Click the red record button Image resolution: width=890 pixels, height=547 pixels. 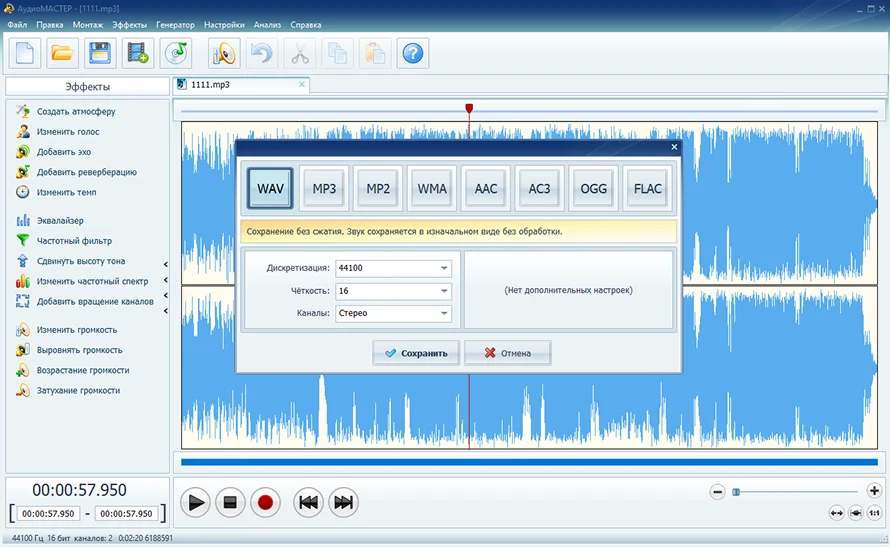[265, 503]
